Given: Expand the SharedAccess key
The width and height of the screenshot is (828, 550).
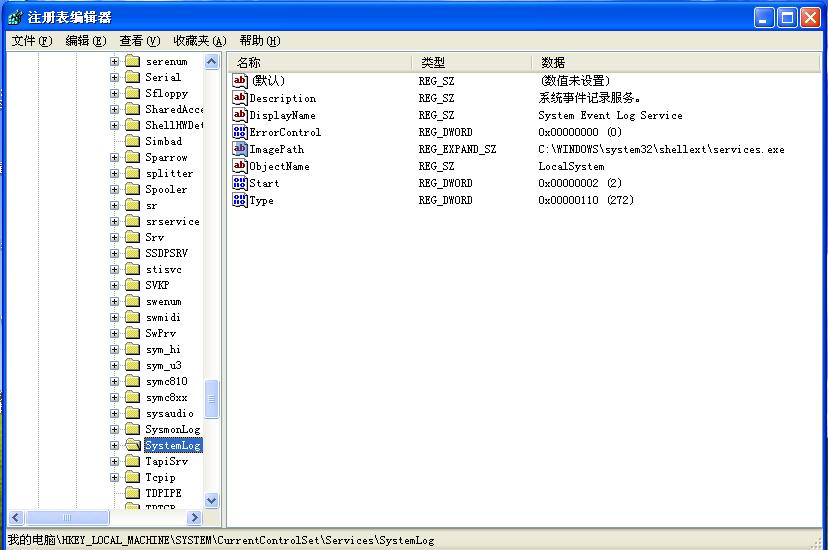Looking at the screenshot, I should click(114, 109).
